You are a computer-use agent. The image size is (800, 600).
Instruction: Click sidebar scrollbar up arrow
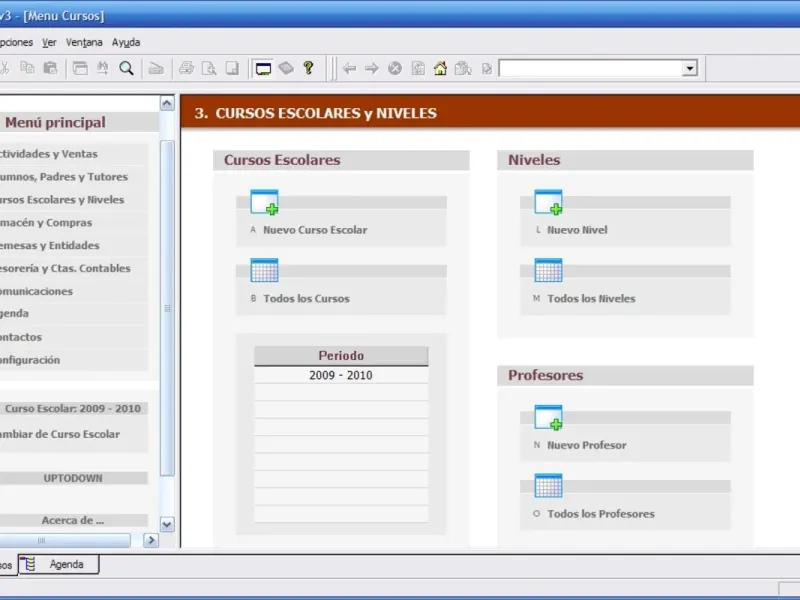(167, 104)
